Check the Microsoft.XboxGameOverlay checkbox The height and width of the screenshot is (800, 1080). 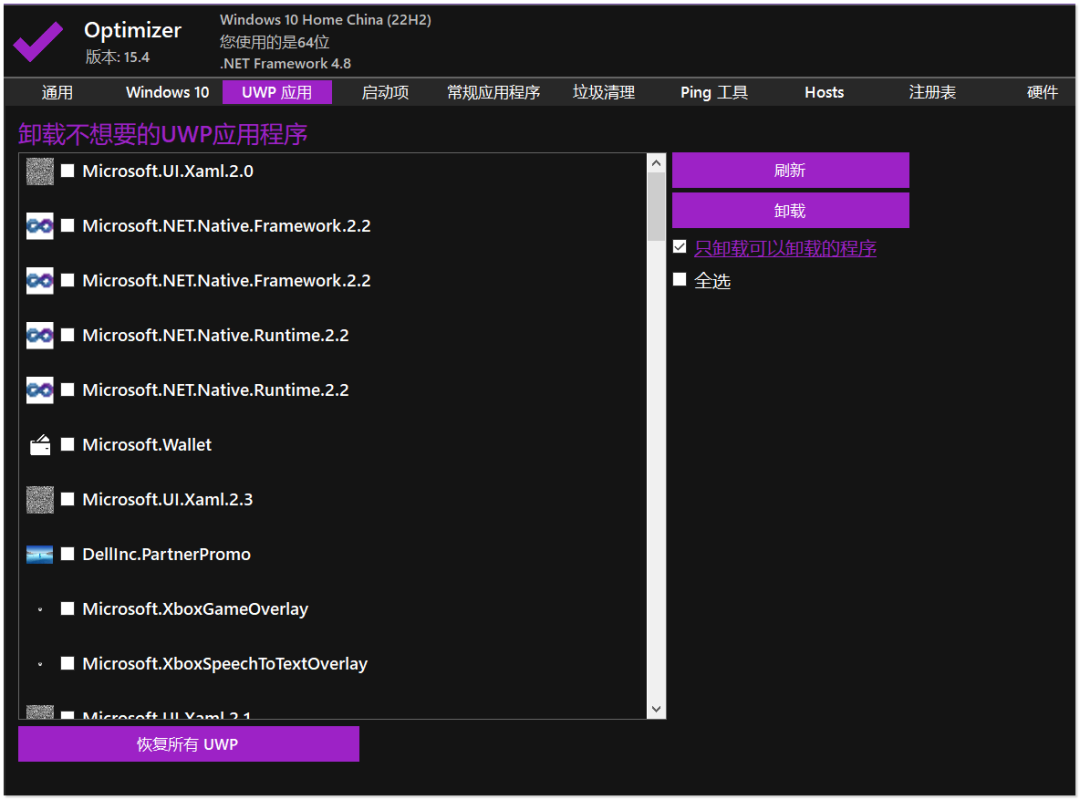pyautogui.click(x=68, y=608)
